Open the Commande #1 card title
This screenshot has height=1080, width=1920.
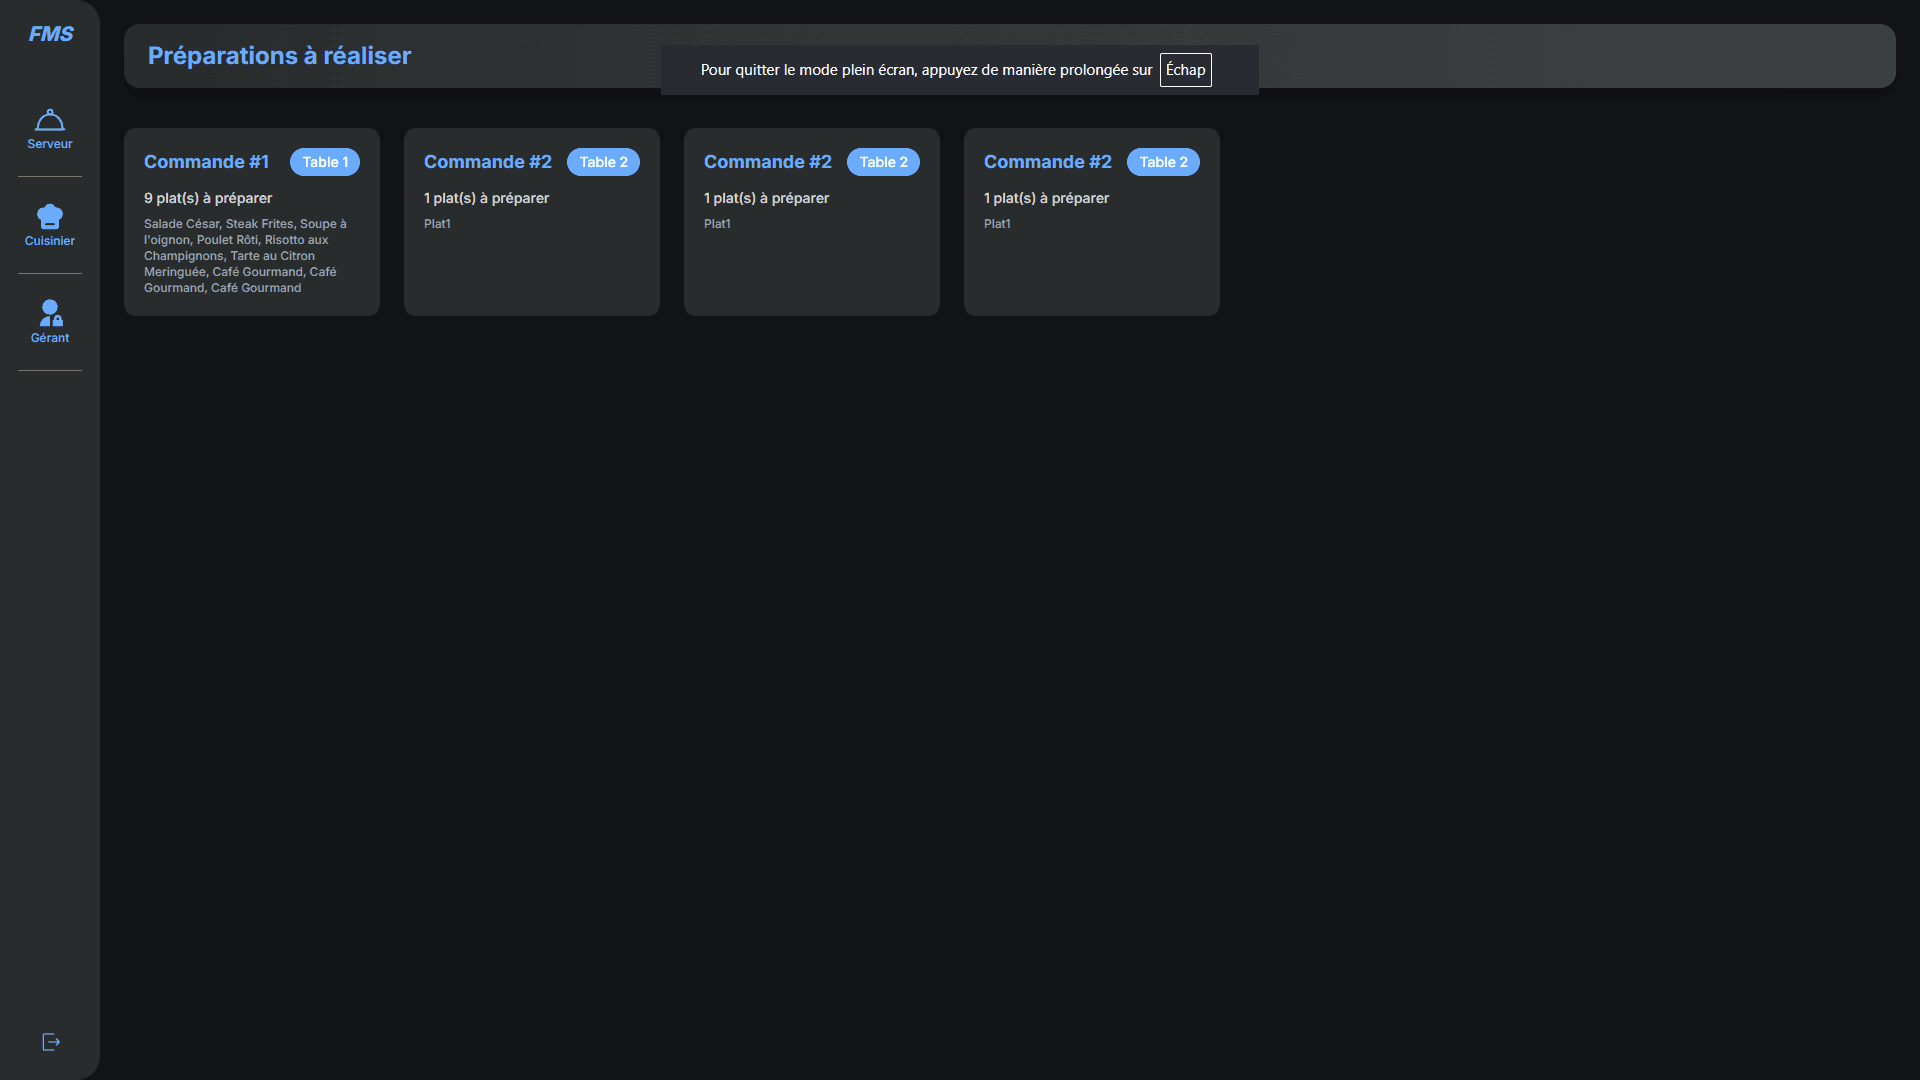coord(206,162)
